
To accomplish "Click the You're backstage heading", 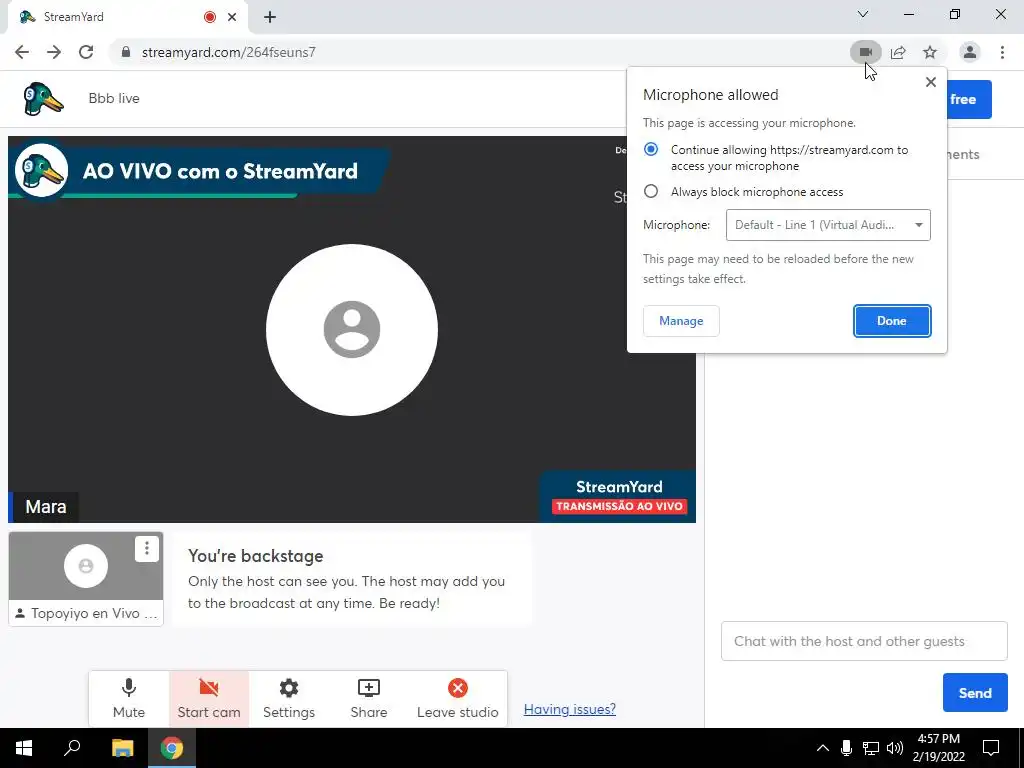I will pyautogui.click(x=256, y=556).
